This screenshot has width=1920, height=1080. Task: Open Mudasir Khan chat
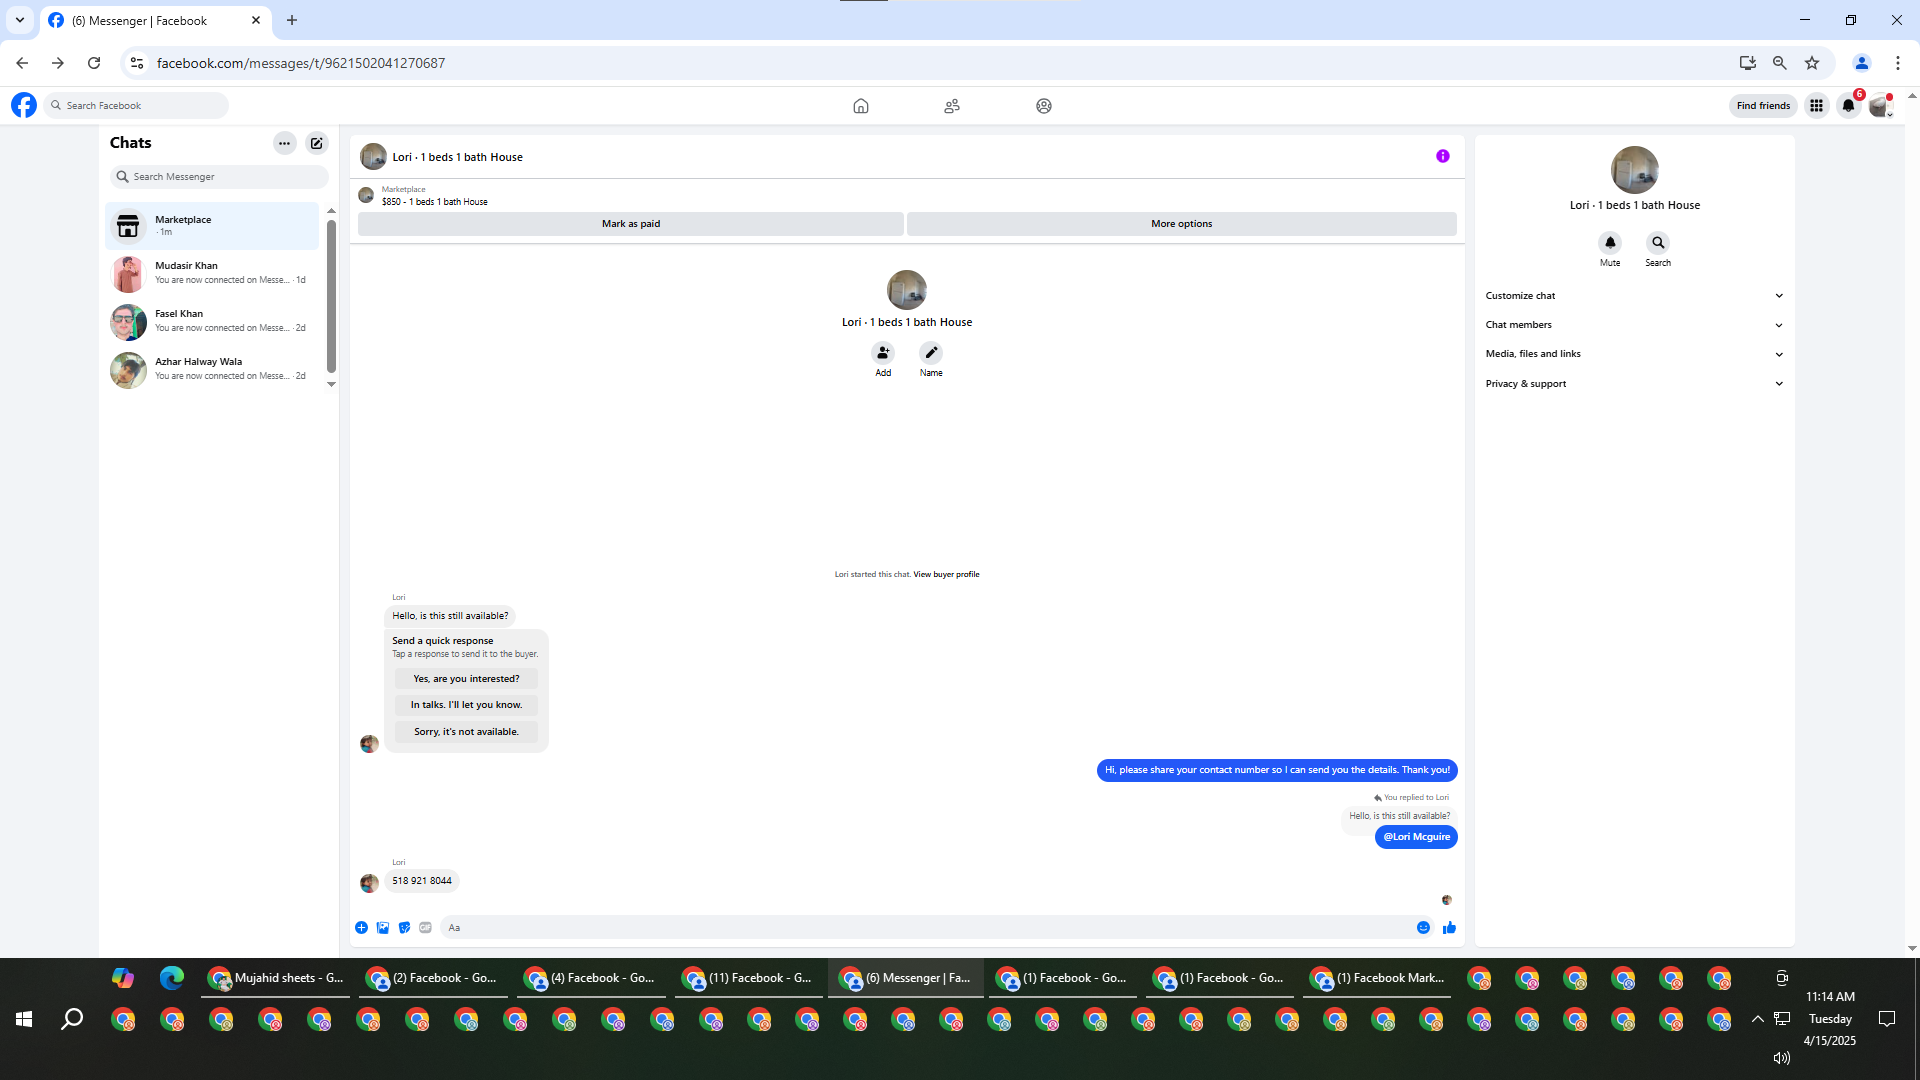(x=213, y=273)
